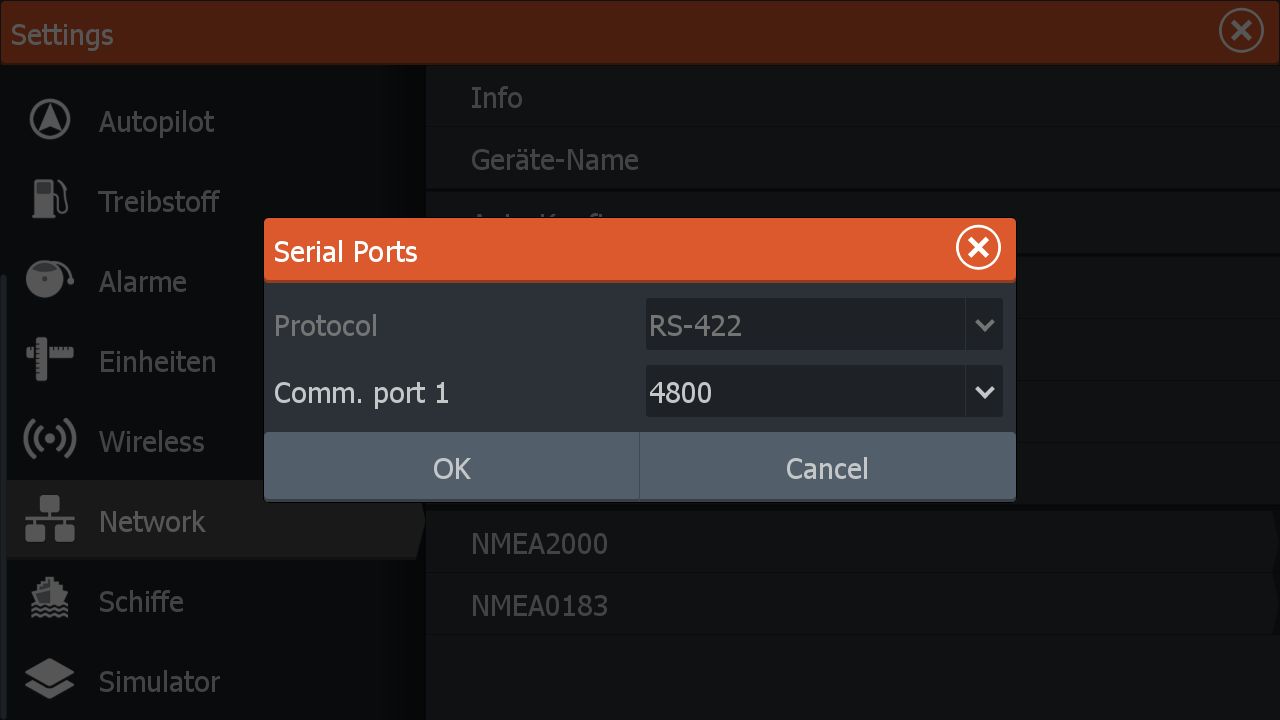This screenshot has height=720, width=1280.
Task: Select the Geräte-Name row
Action: tap(555, 160)
